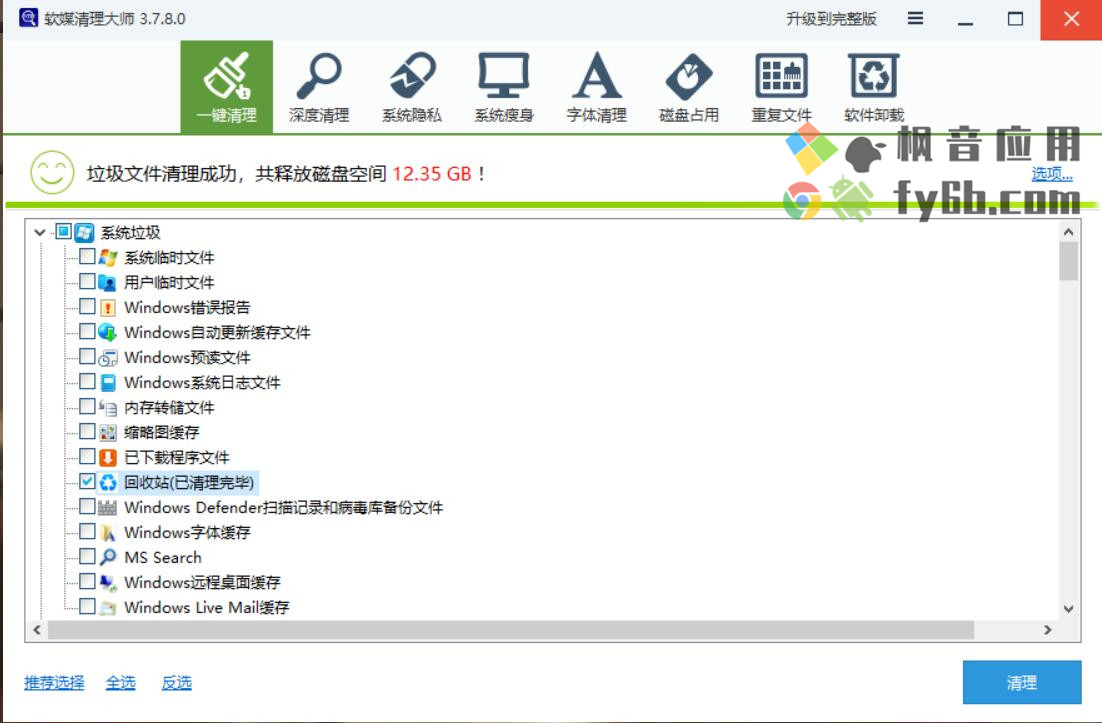
Task: Open the 系统隐私 privacy tab
Action: [x=412, y=87]
